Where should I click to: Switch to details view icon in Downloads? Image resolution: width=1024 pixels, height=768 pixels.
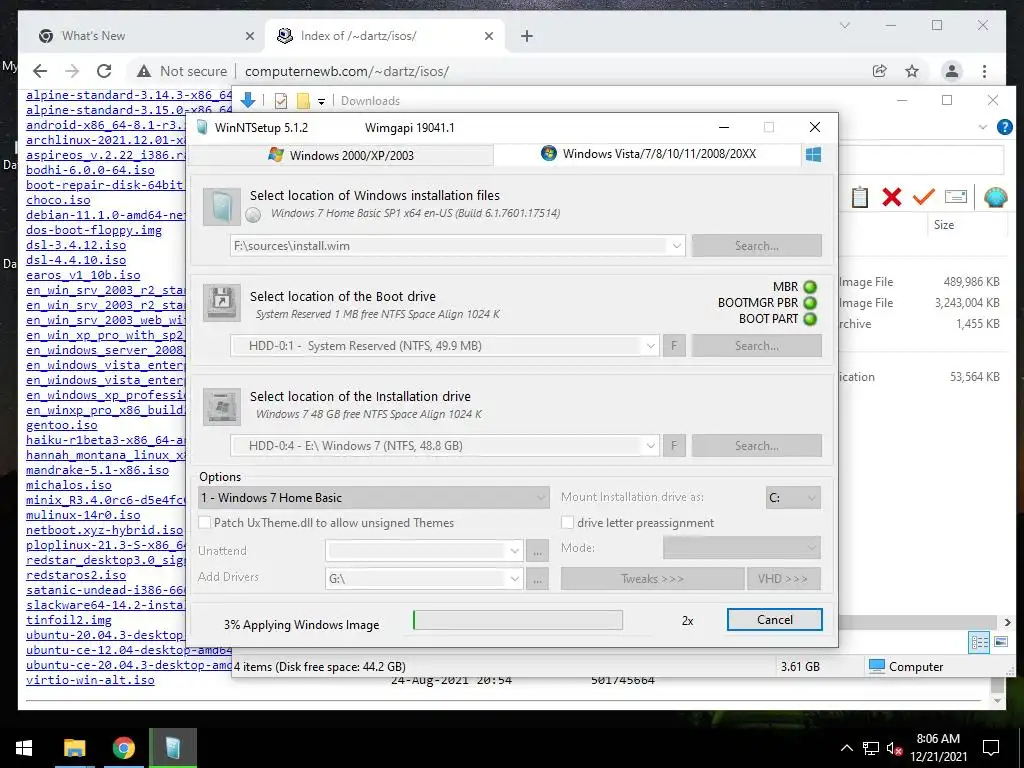(x=980, y=642)
